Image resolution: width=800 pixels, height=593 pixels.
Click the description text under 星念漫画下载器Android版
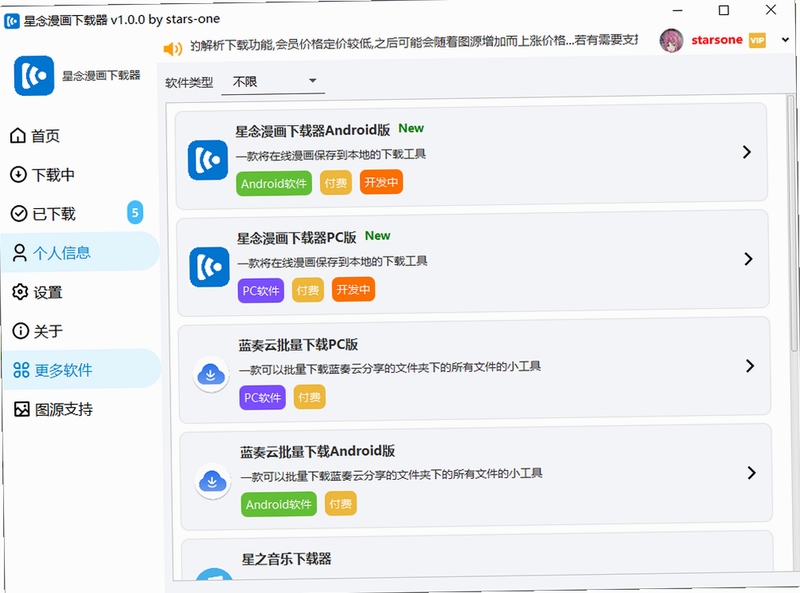coord(331,155)
